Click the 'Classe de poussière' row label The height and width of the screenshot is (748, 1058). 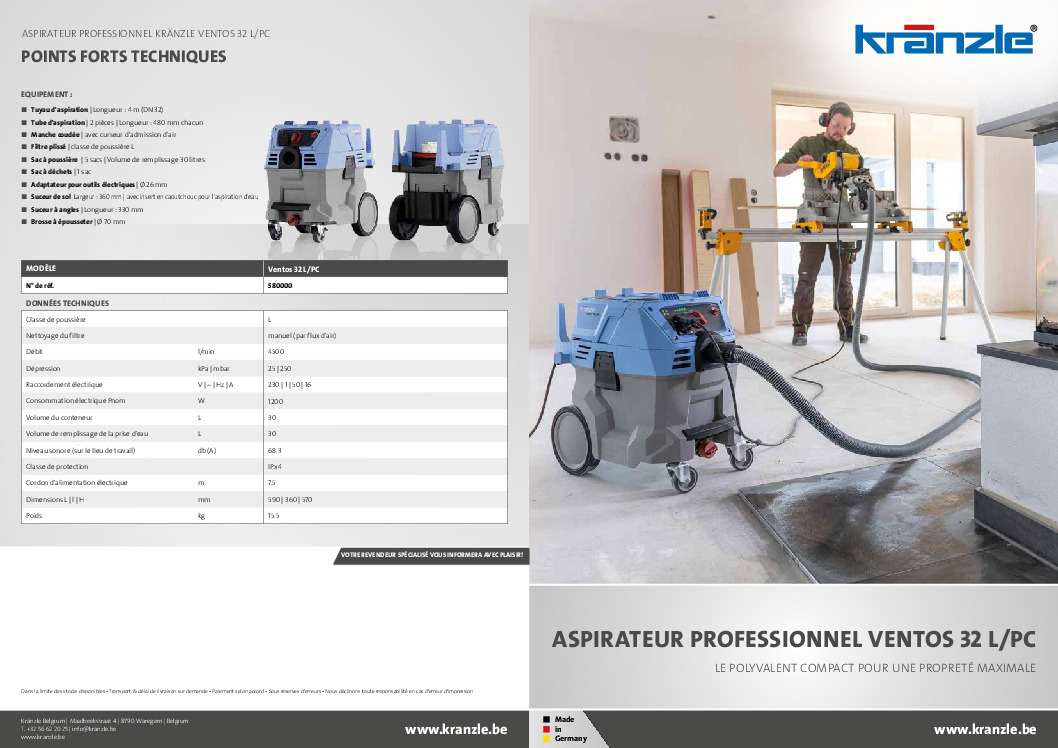(55, 320)
